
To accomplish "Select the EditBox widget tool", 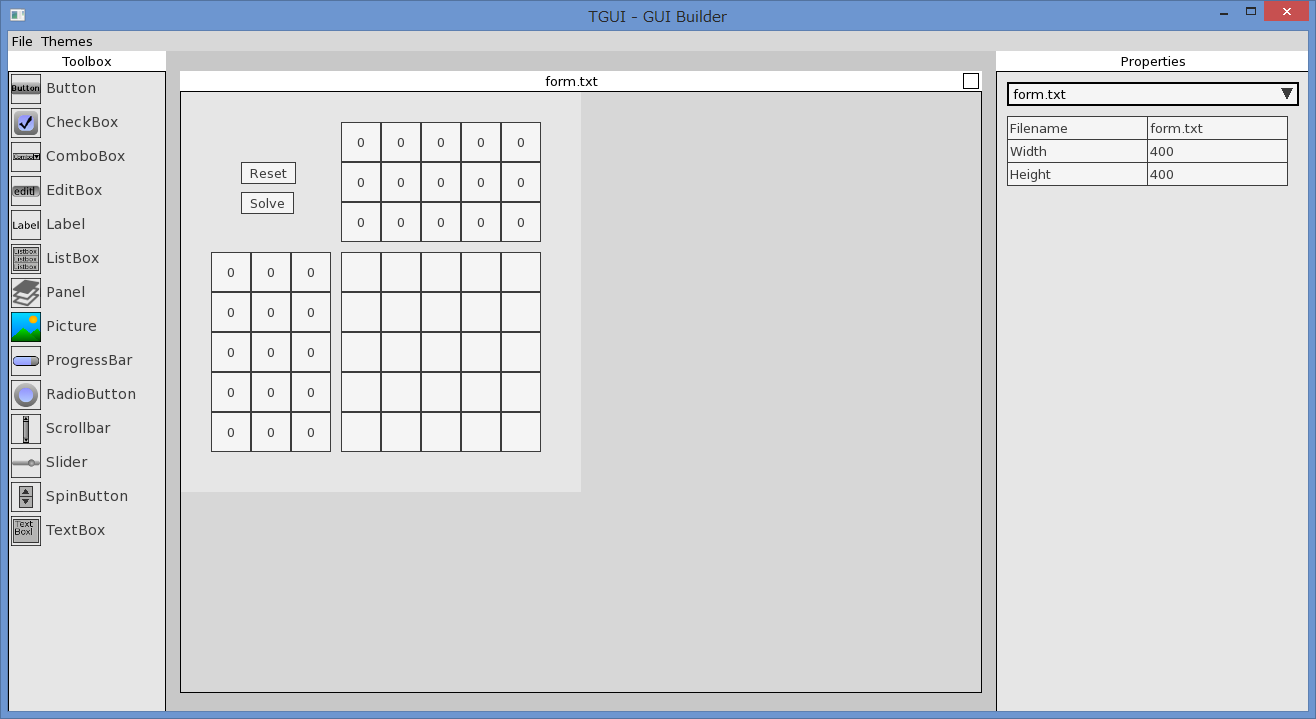I will tap(75, 190).
